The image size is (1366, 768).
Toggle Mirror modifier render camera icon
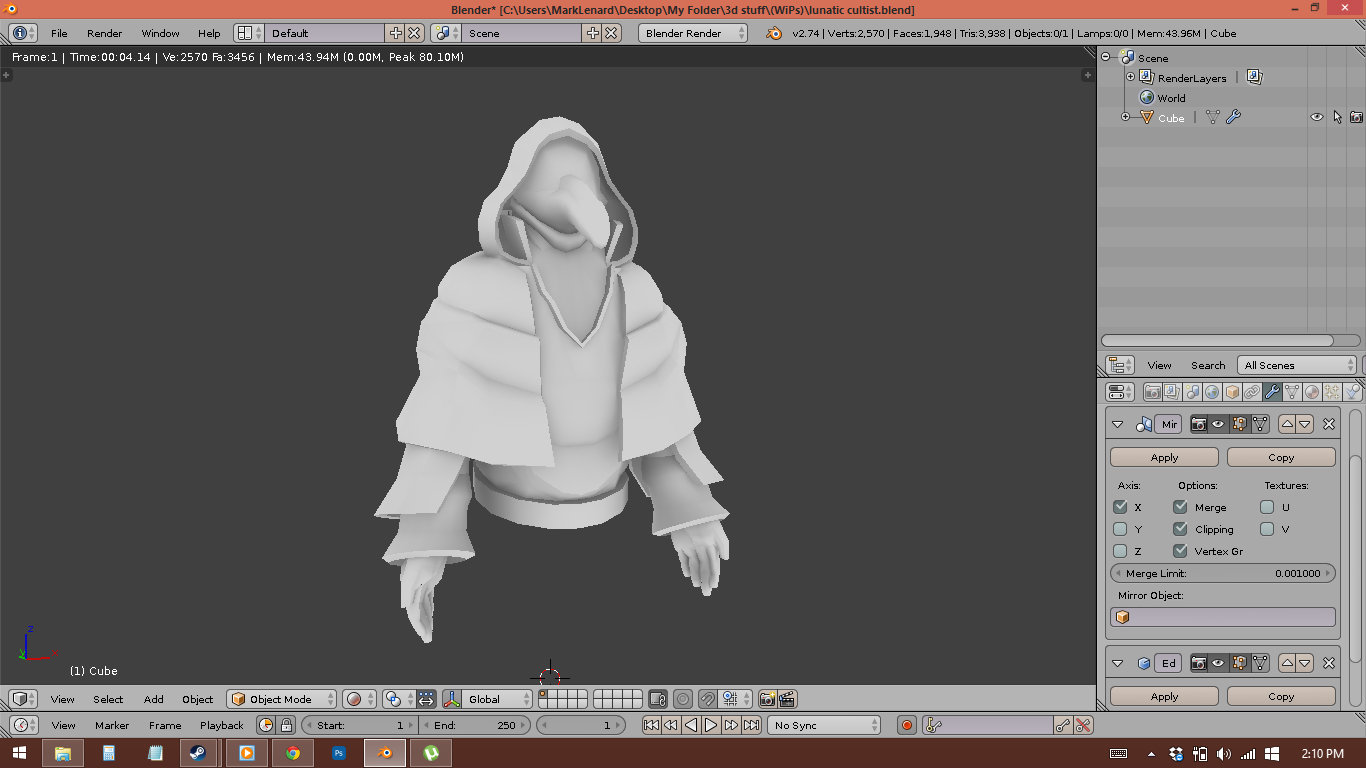point(1198,424)
